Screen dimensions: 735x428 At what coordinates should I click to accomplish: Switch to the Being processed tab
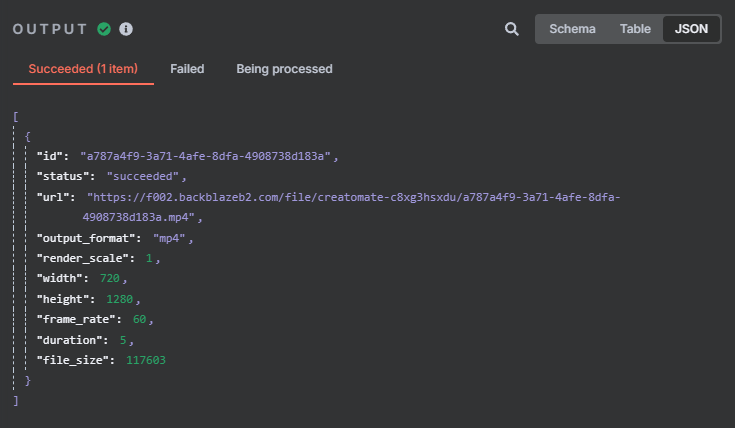[284, 69]
